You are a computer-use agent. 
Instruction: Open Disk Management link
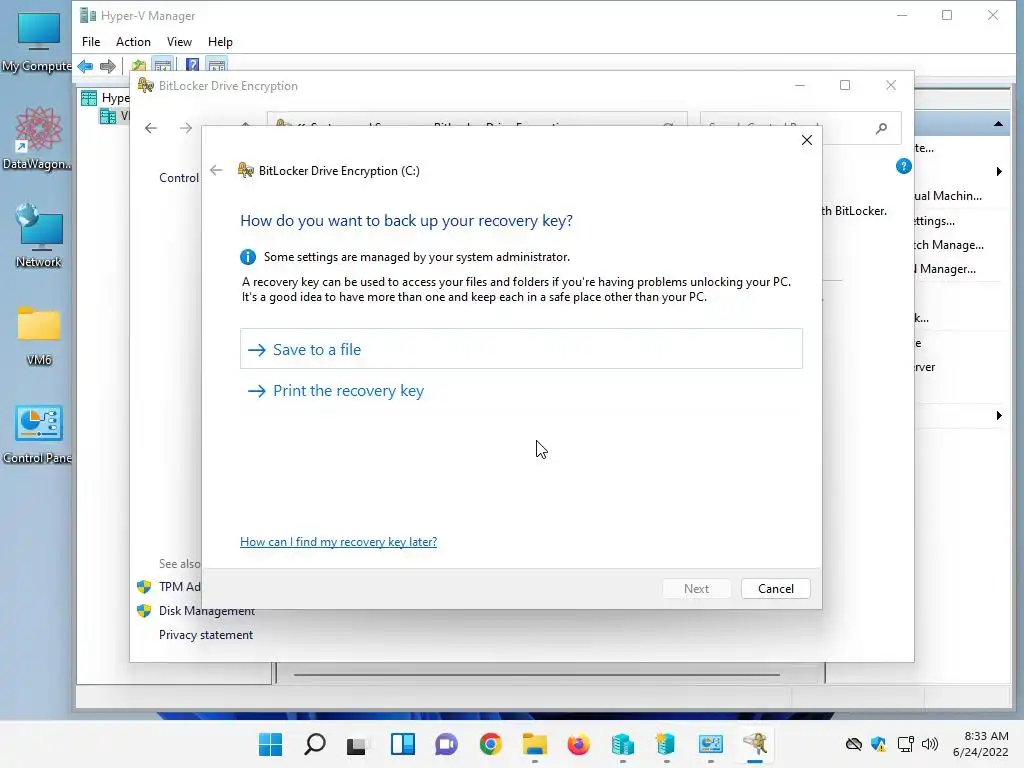coord(206,611)
